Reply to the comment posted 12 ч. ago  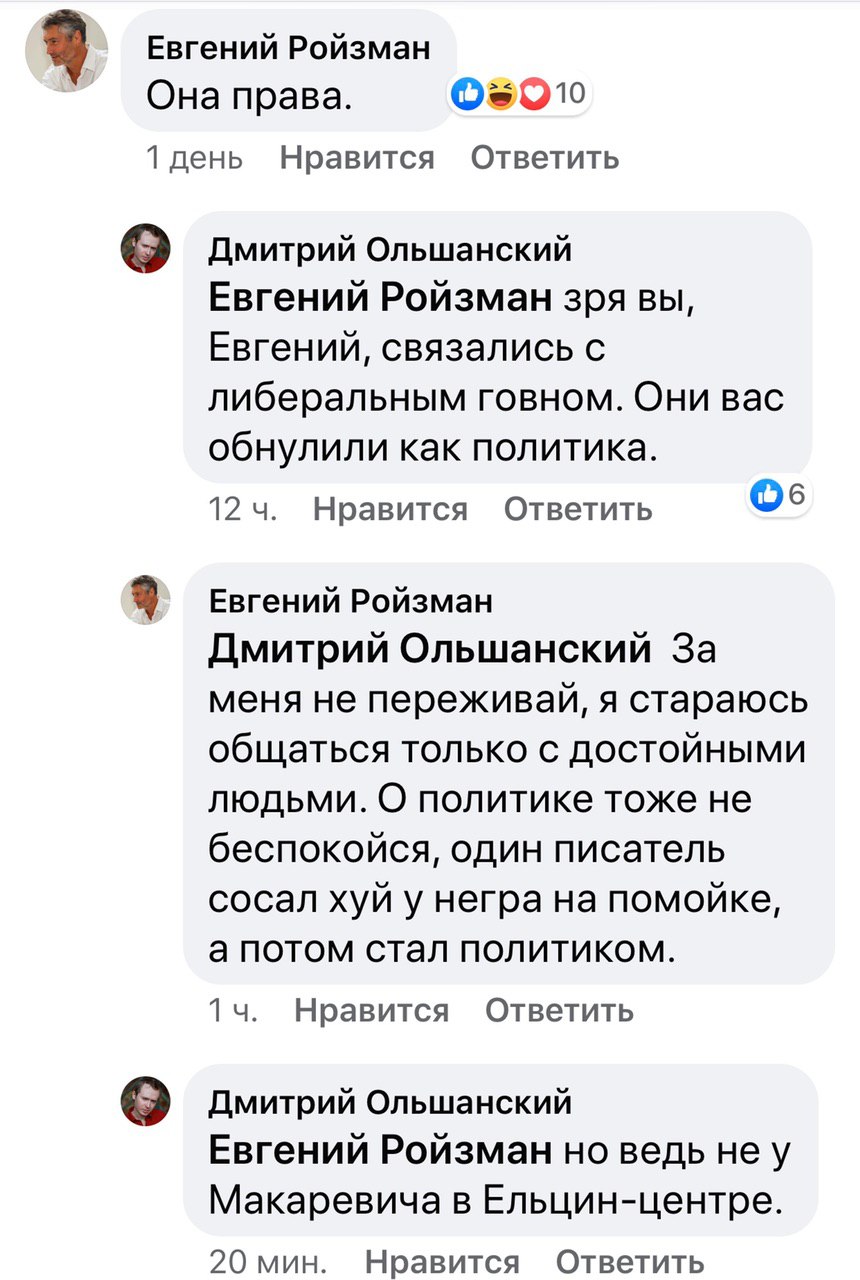pyautogui.click(x=578, y=510)
